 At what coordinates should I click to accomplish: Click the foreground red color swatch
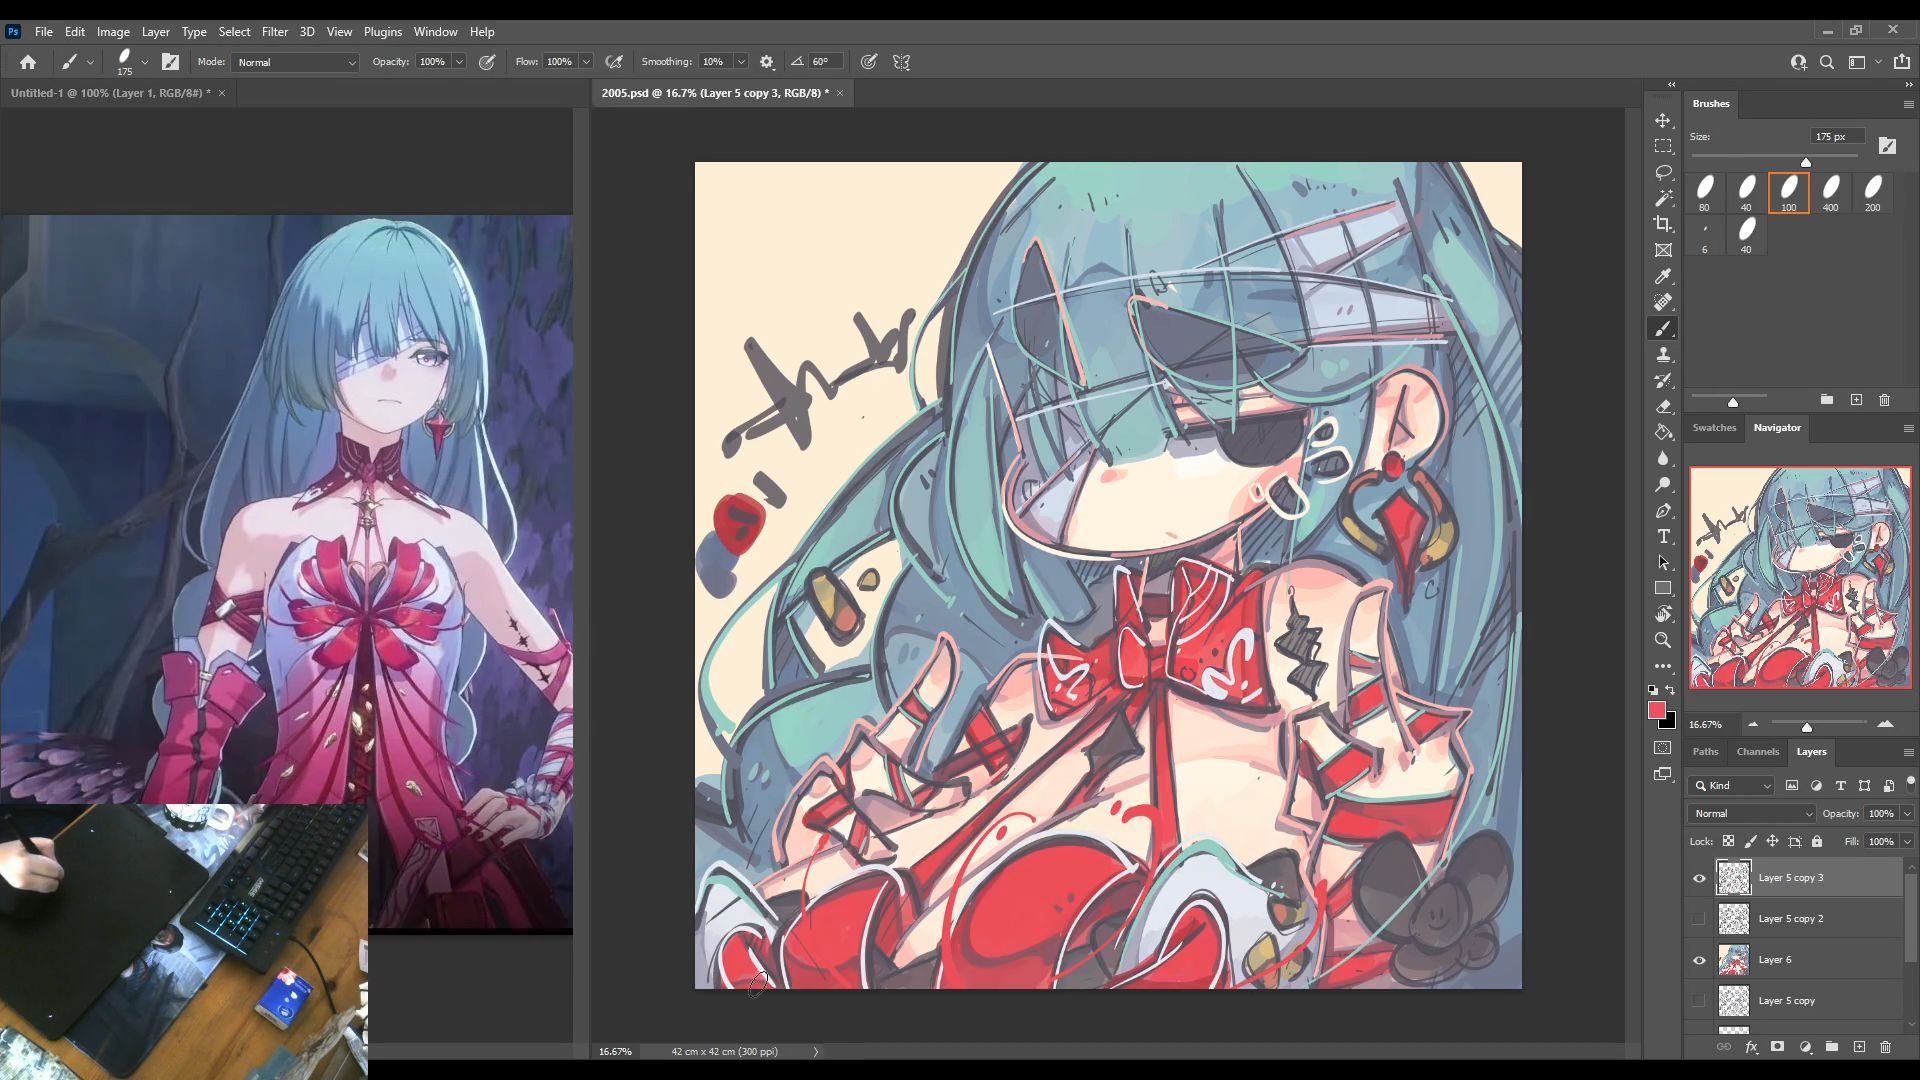[1657, 710]
